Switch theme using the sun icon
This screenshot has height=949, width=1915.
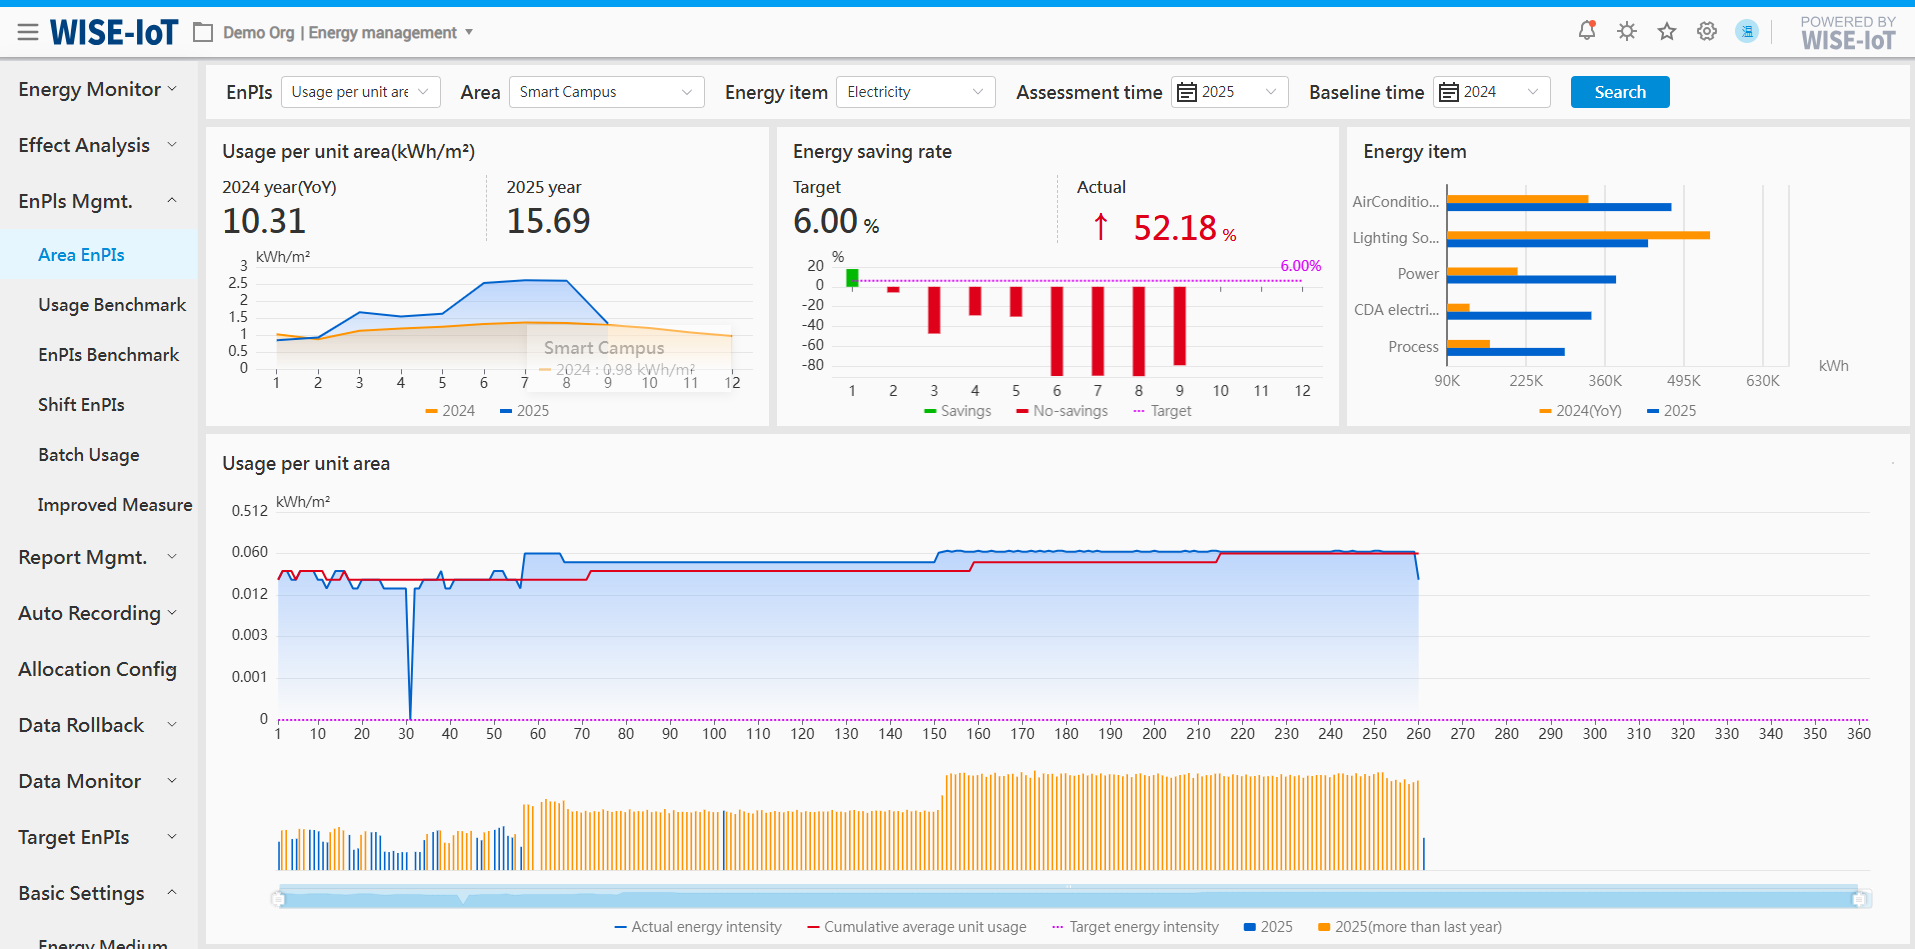(x=1627, y=31)
